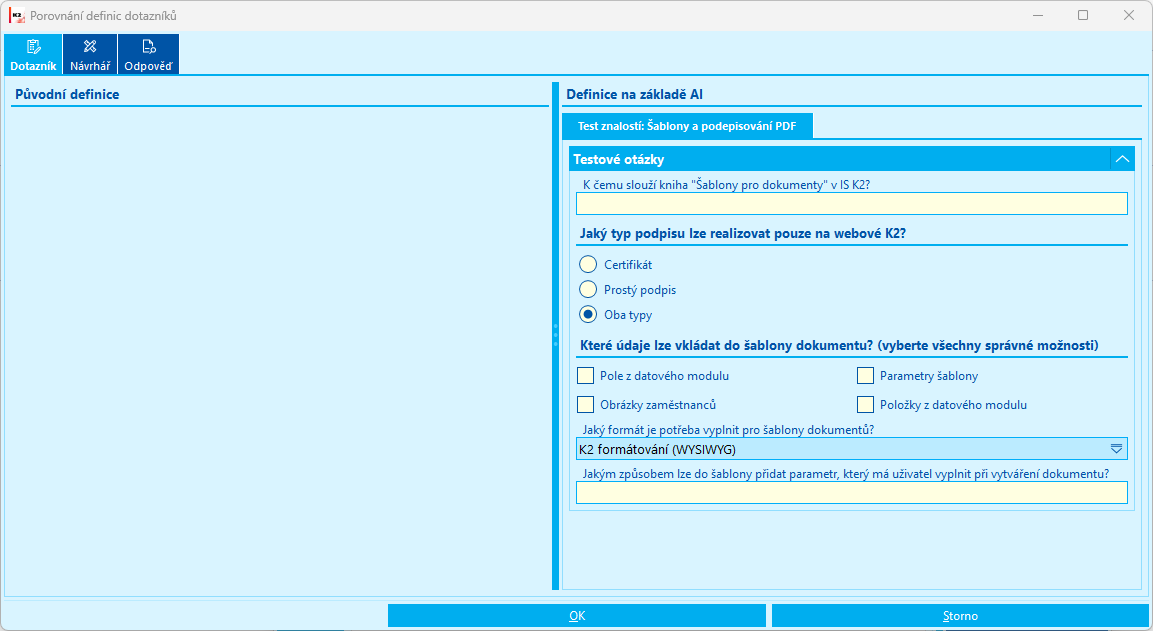Click the answer field for Šablony pro dokumenty question
The height and width of the screenshot is (631, 1153).
click(x=852, y=204)
